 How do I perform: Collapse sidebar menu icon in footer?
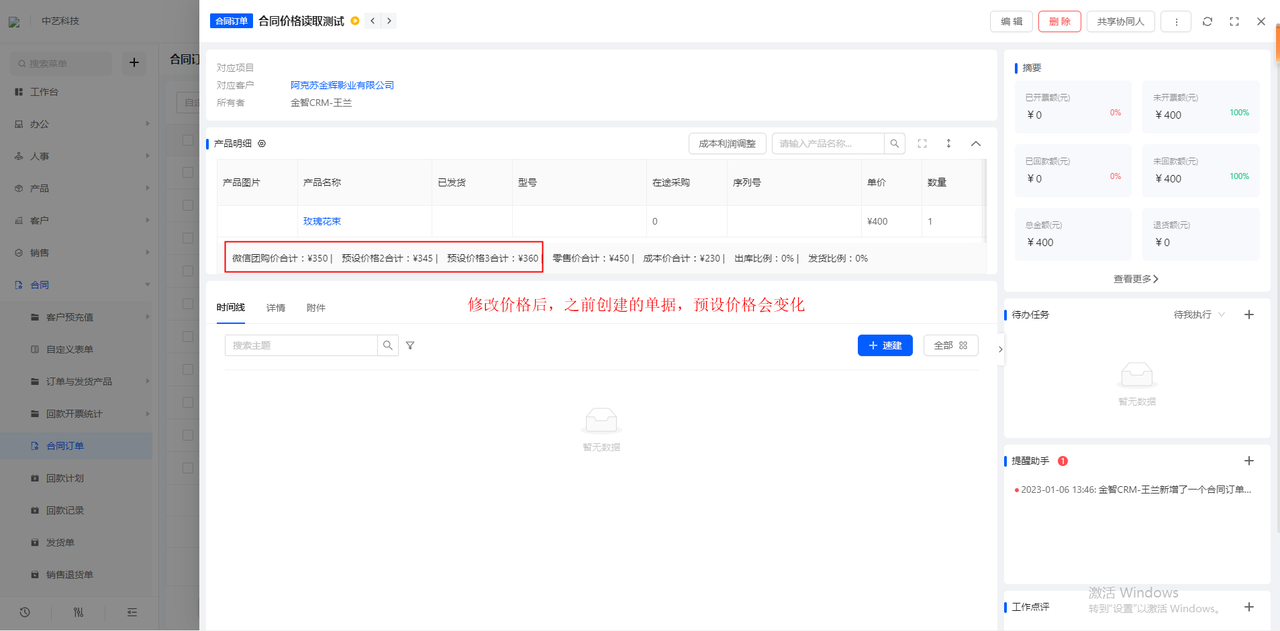click(132, 612)
